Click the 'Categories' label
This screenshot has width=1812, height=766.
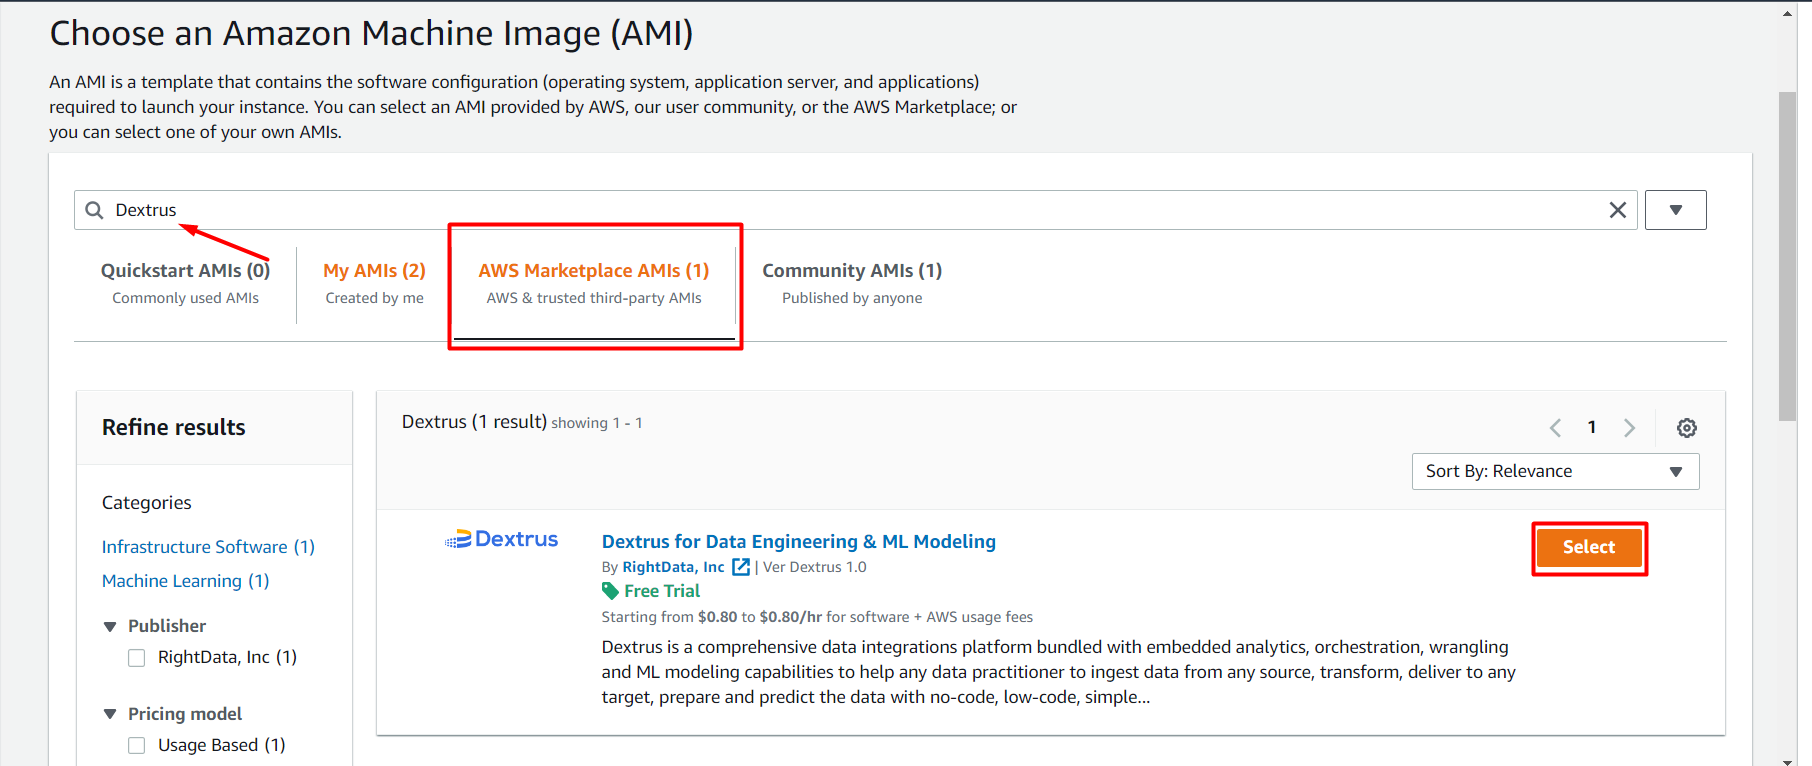point(147,503)
